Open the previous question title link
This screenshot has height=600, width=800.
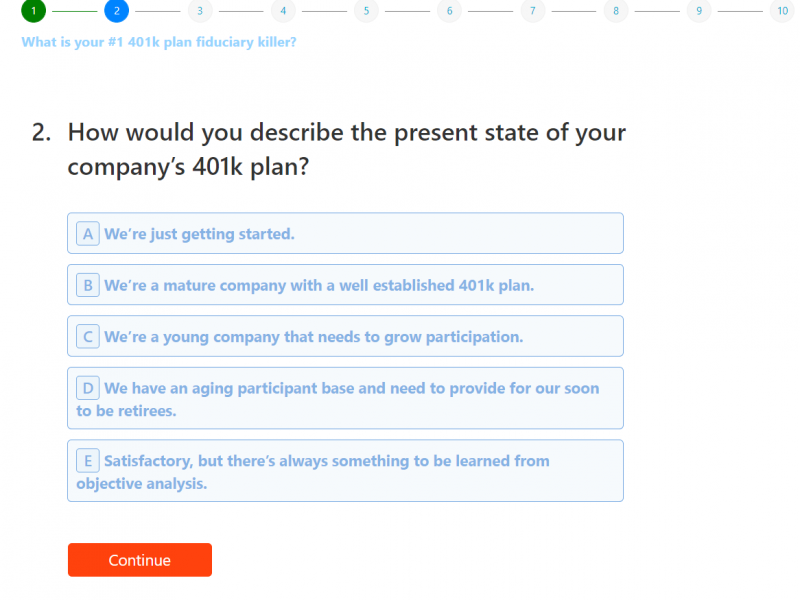click(159, 43)
